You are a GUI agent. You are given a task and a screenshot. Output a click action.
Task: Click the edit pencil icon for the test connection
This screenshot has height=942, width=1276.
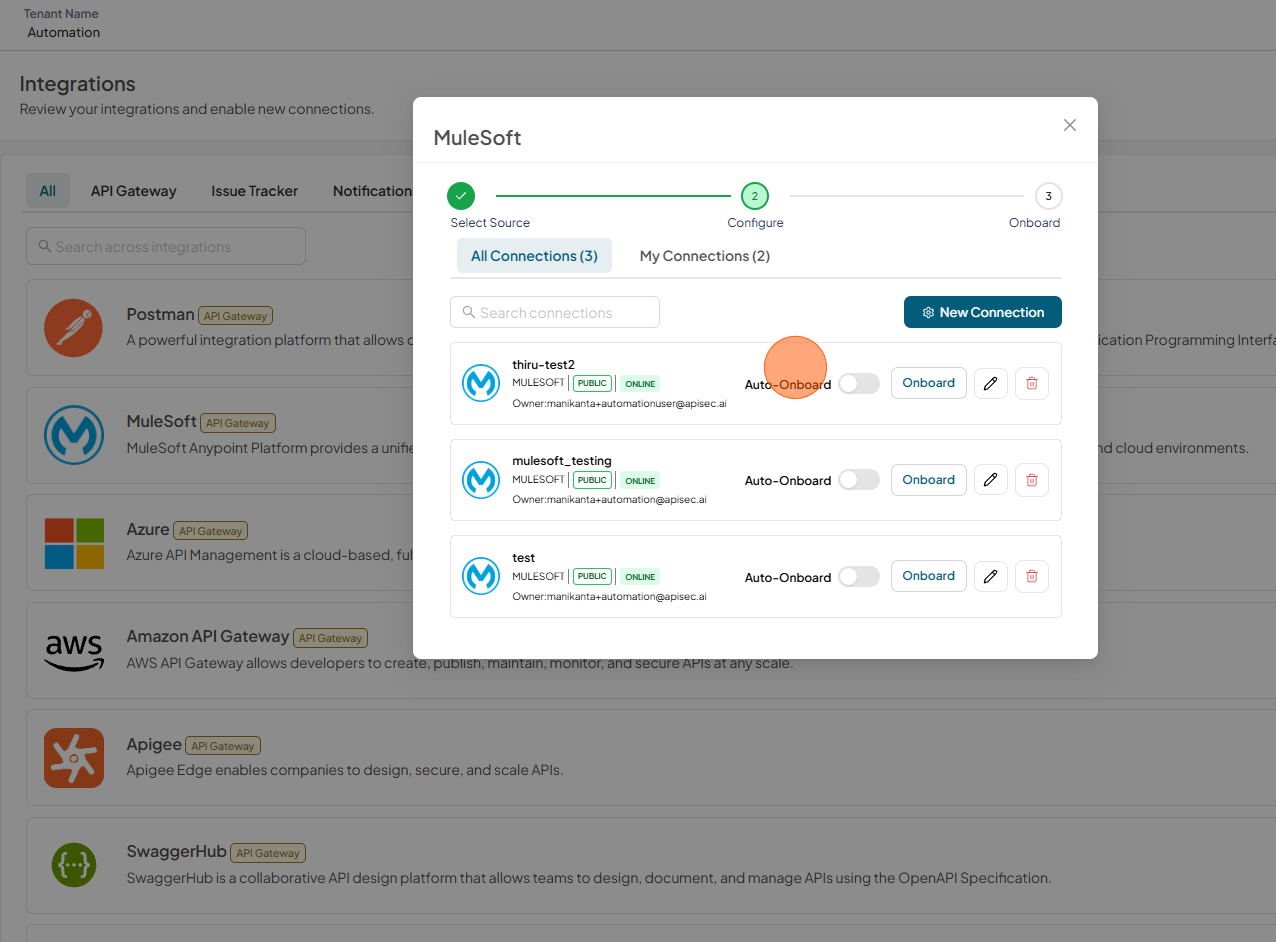(991, 576)
